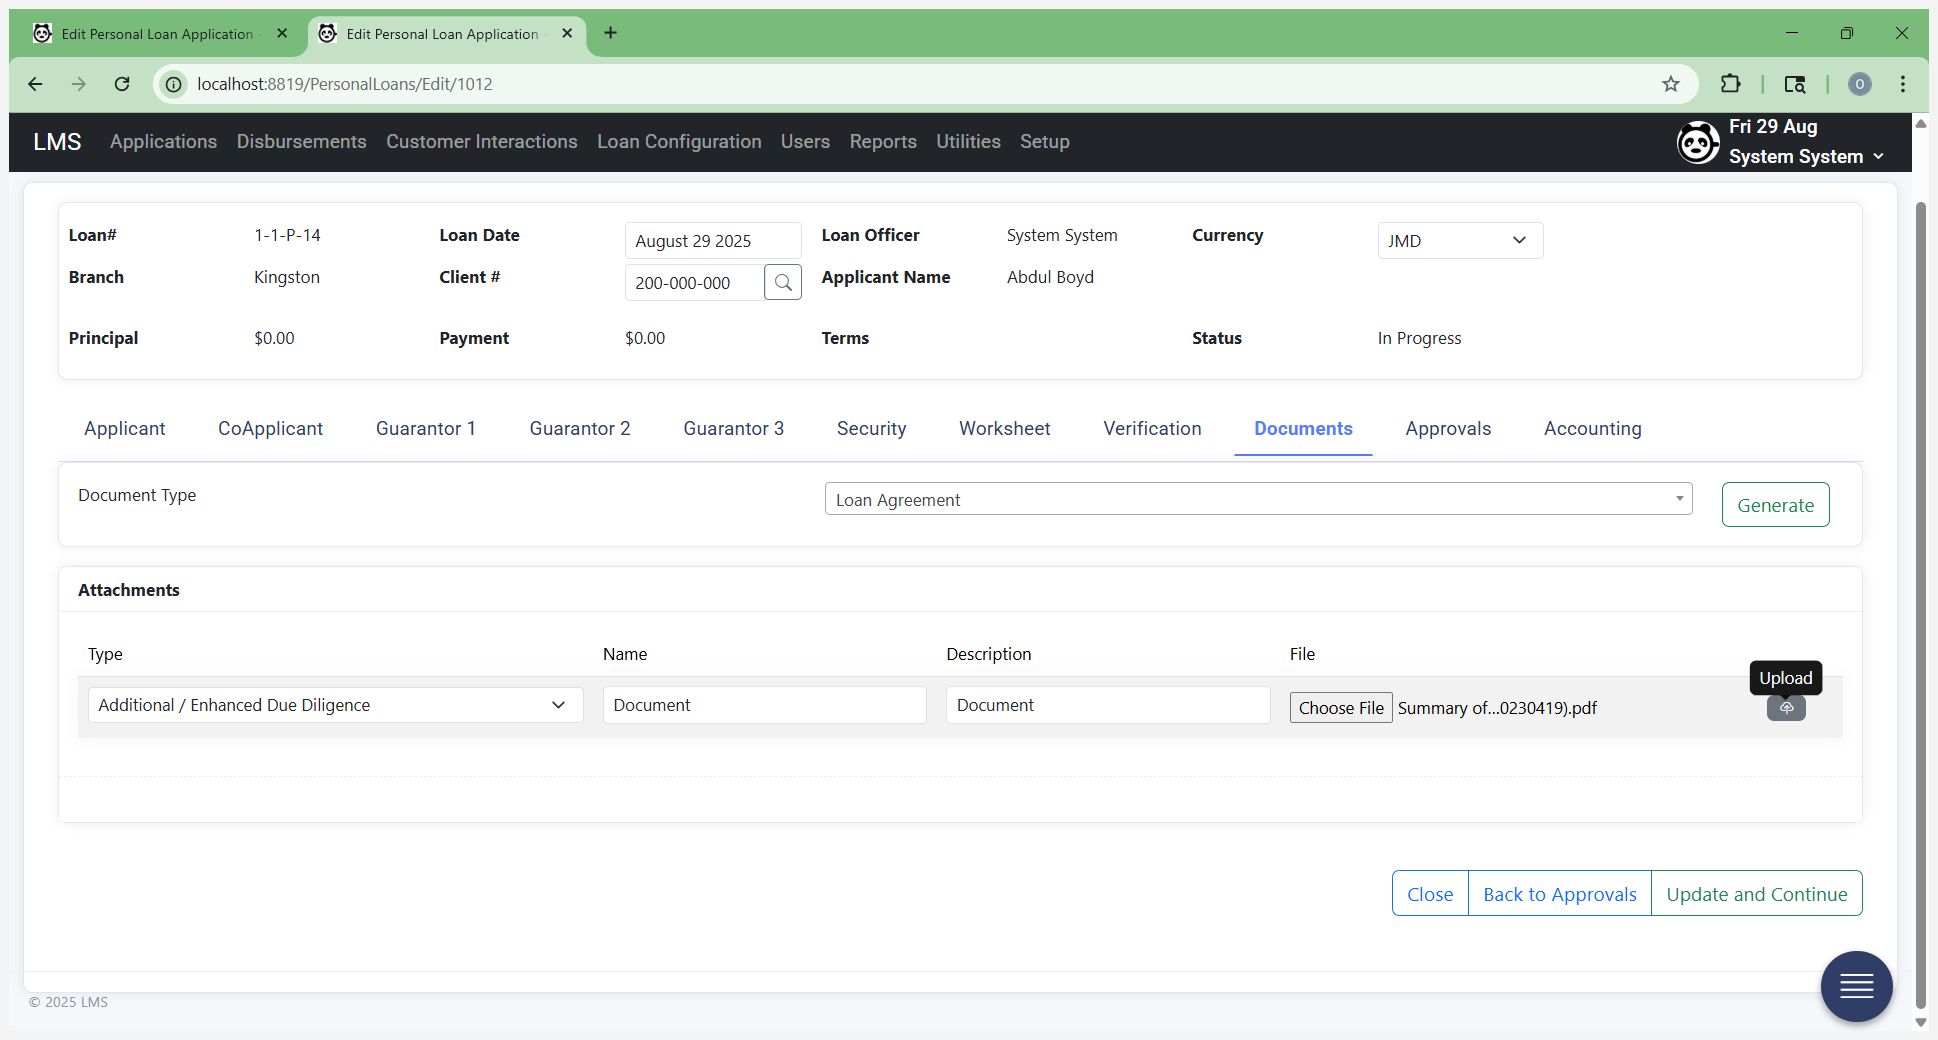Expand the System System user menu
1938x1040 pixels.
(1807, 156)
